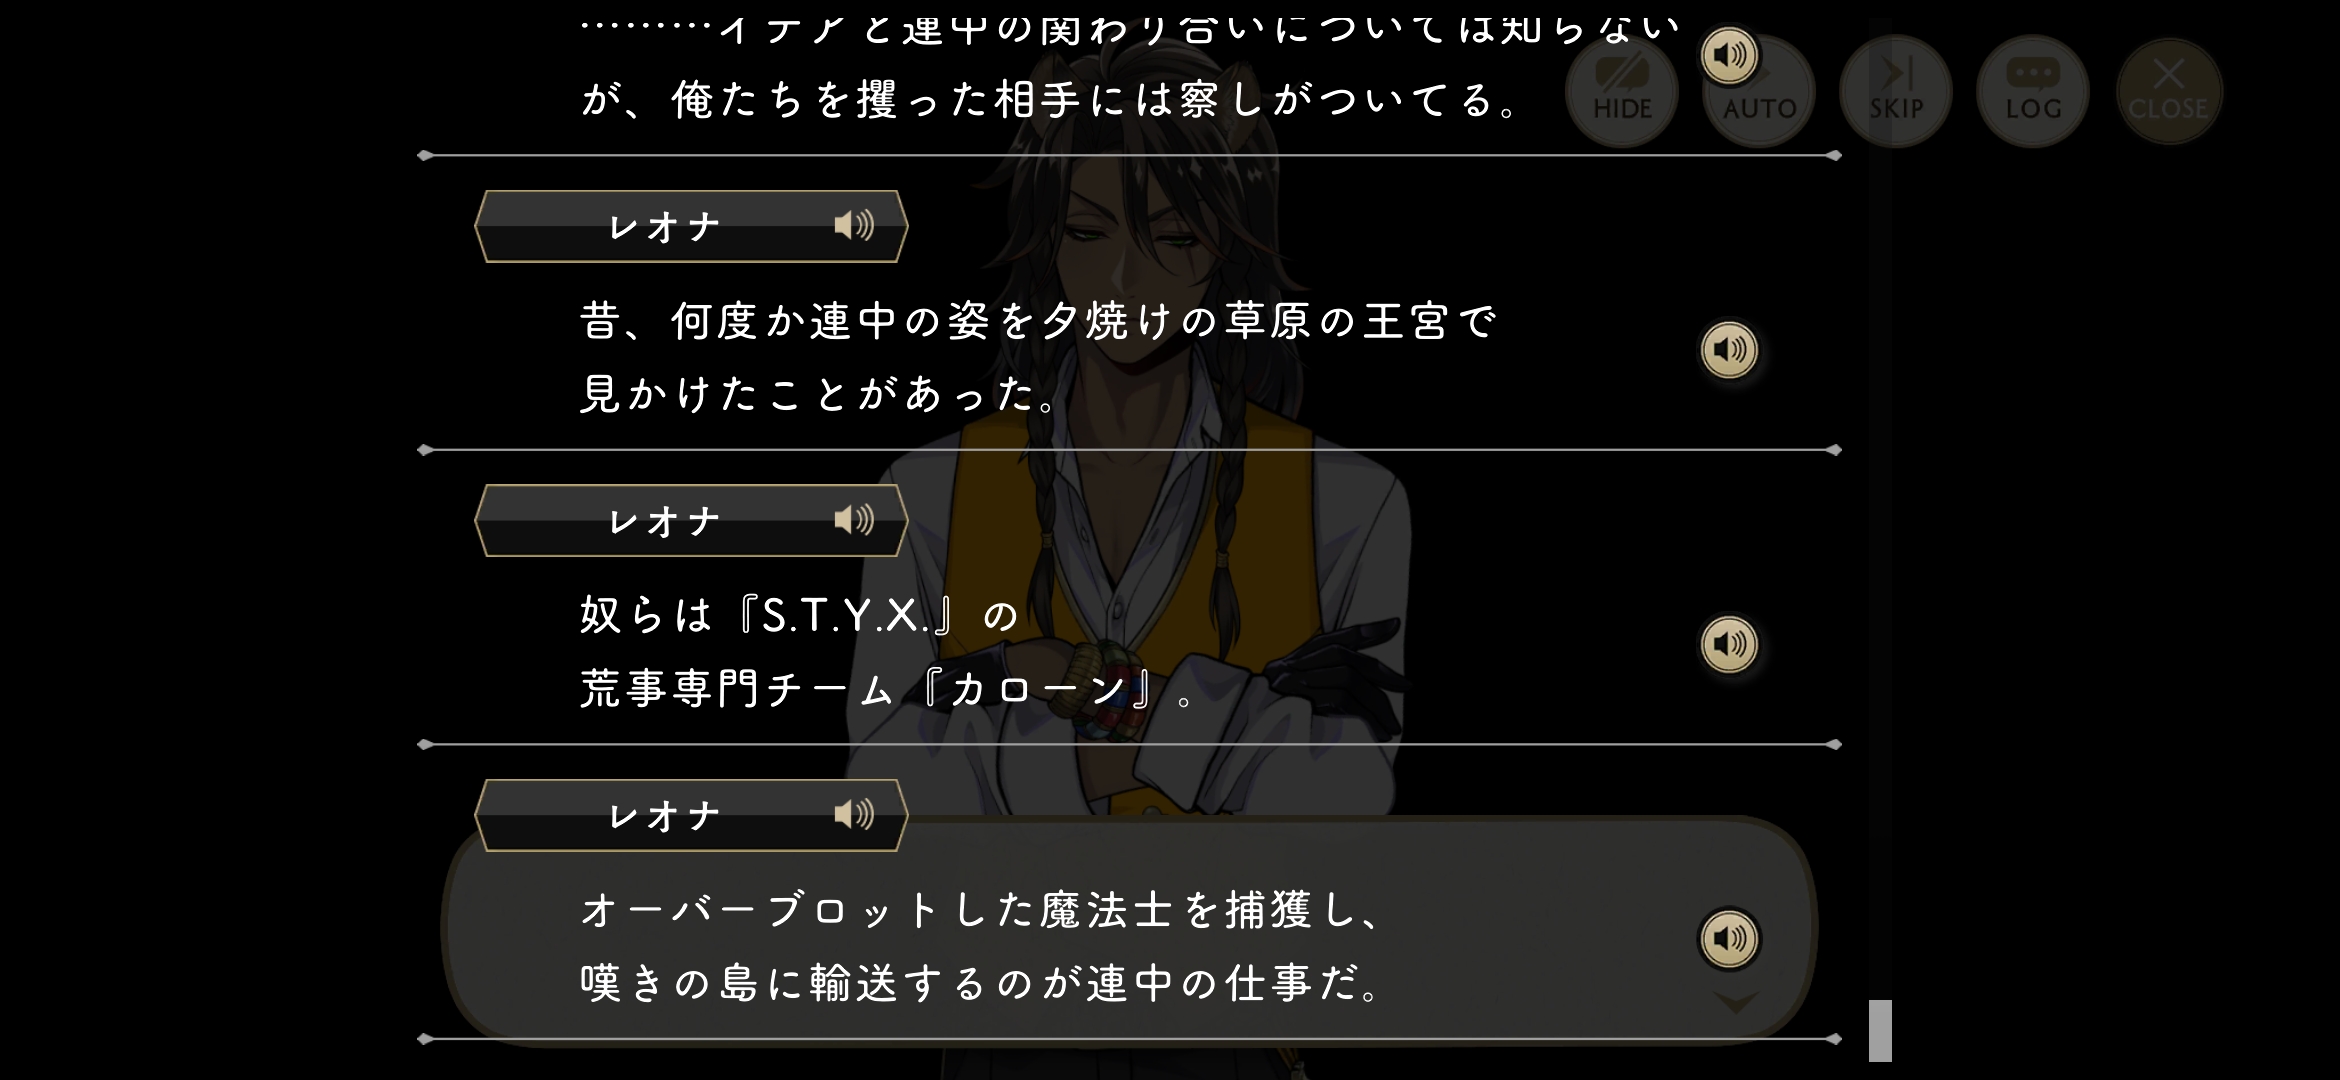
Task: Select the second レオナ name plate
Action: [x=691, y=520]
